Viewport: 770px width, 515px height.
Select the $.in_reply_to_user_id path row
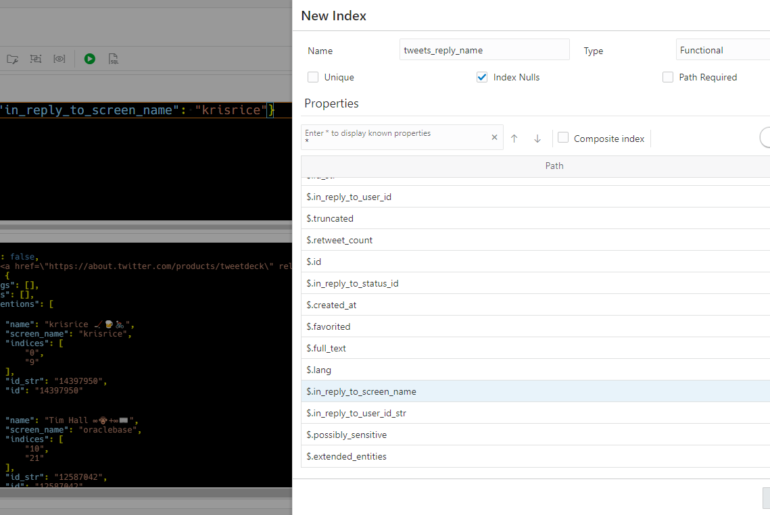tap(535, 197)
